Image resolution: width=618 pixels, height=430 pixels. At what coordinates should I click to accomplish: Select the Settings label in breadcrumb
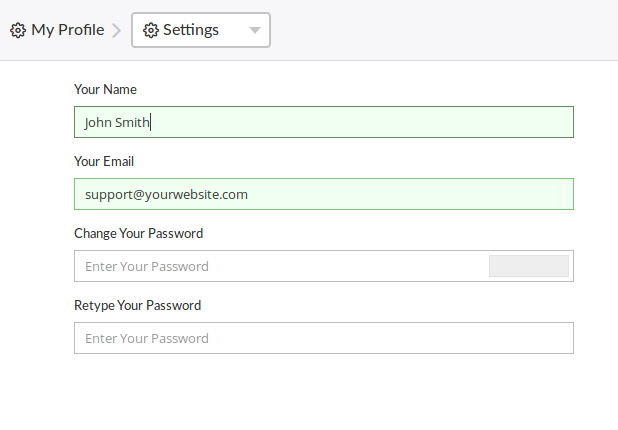click(191, 30)
